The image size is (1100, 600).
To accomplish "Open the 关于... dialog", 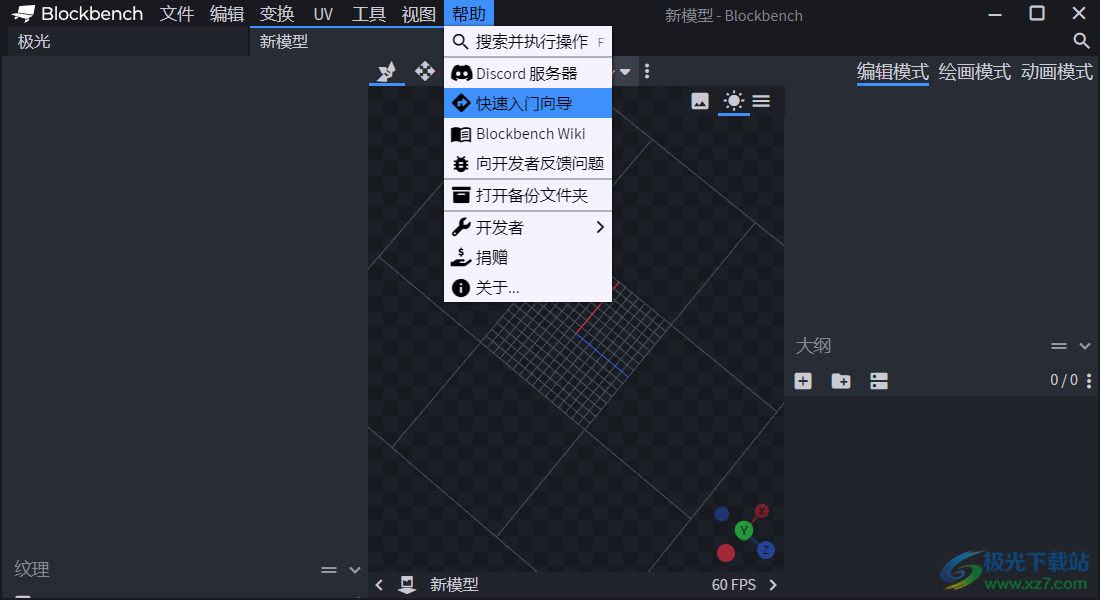I will click(528, 288).
